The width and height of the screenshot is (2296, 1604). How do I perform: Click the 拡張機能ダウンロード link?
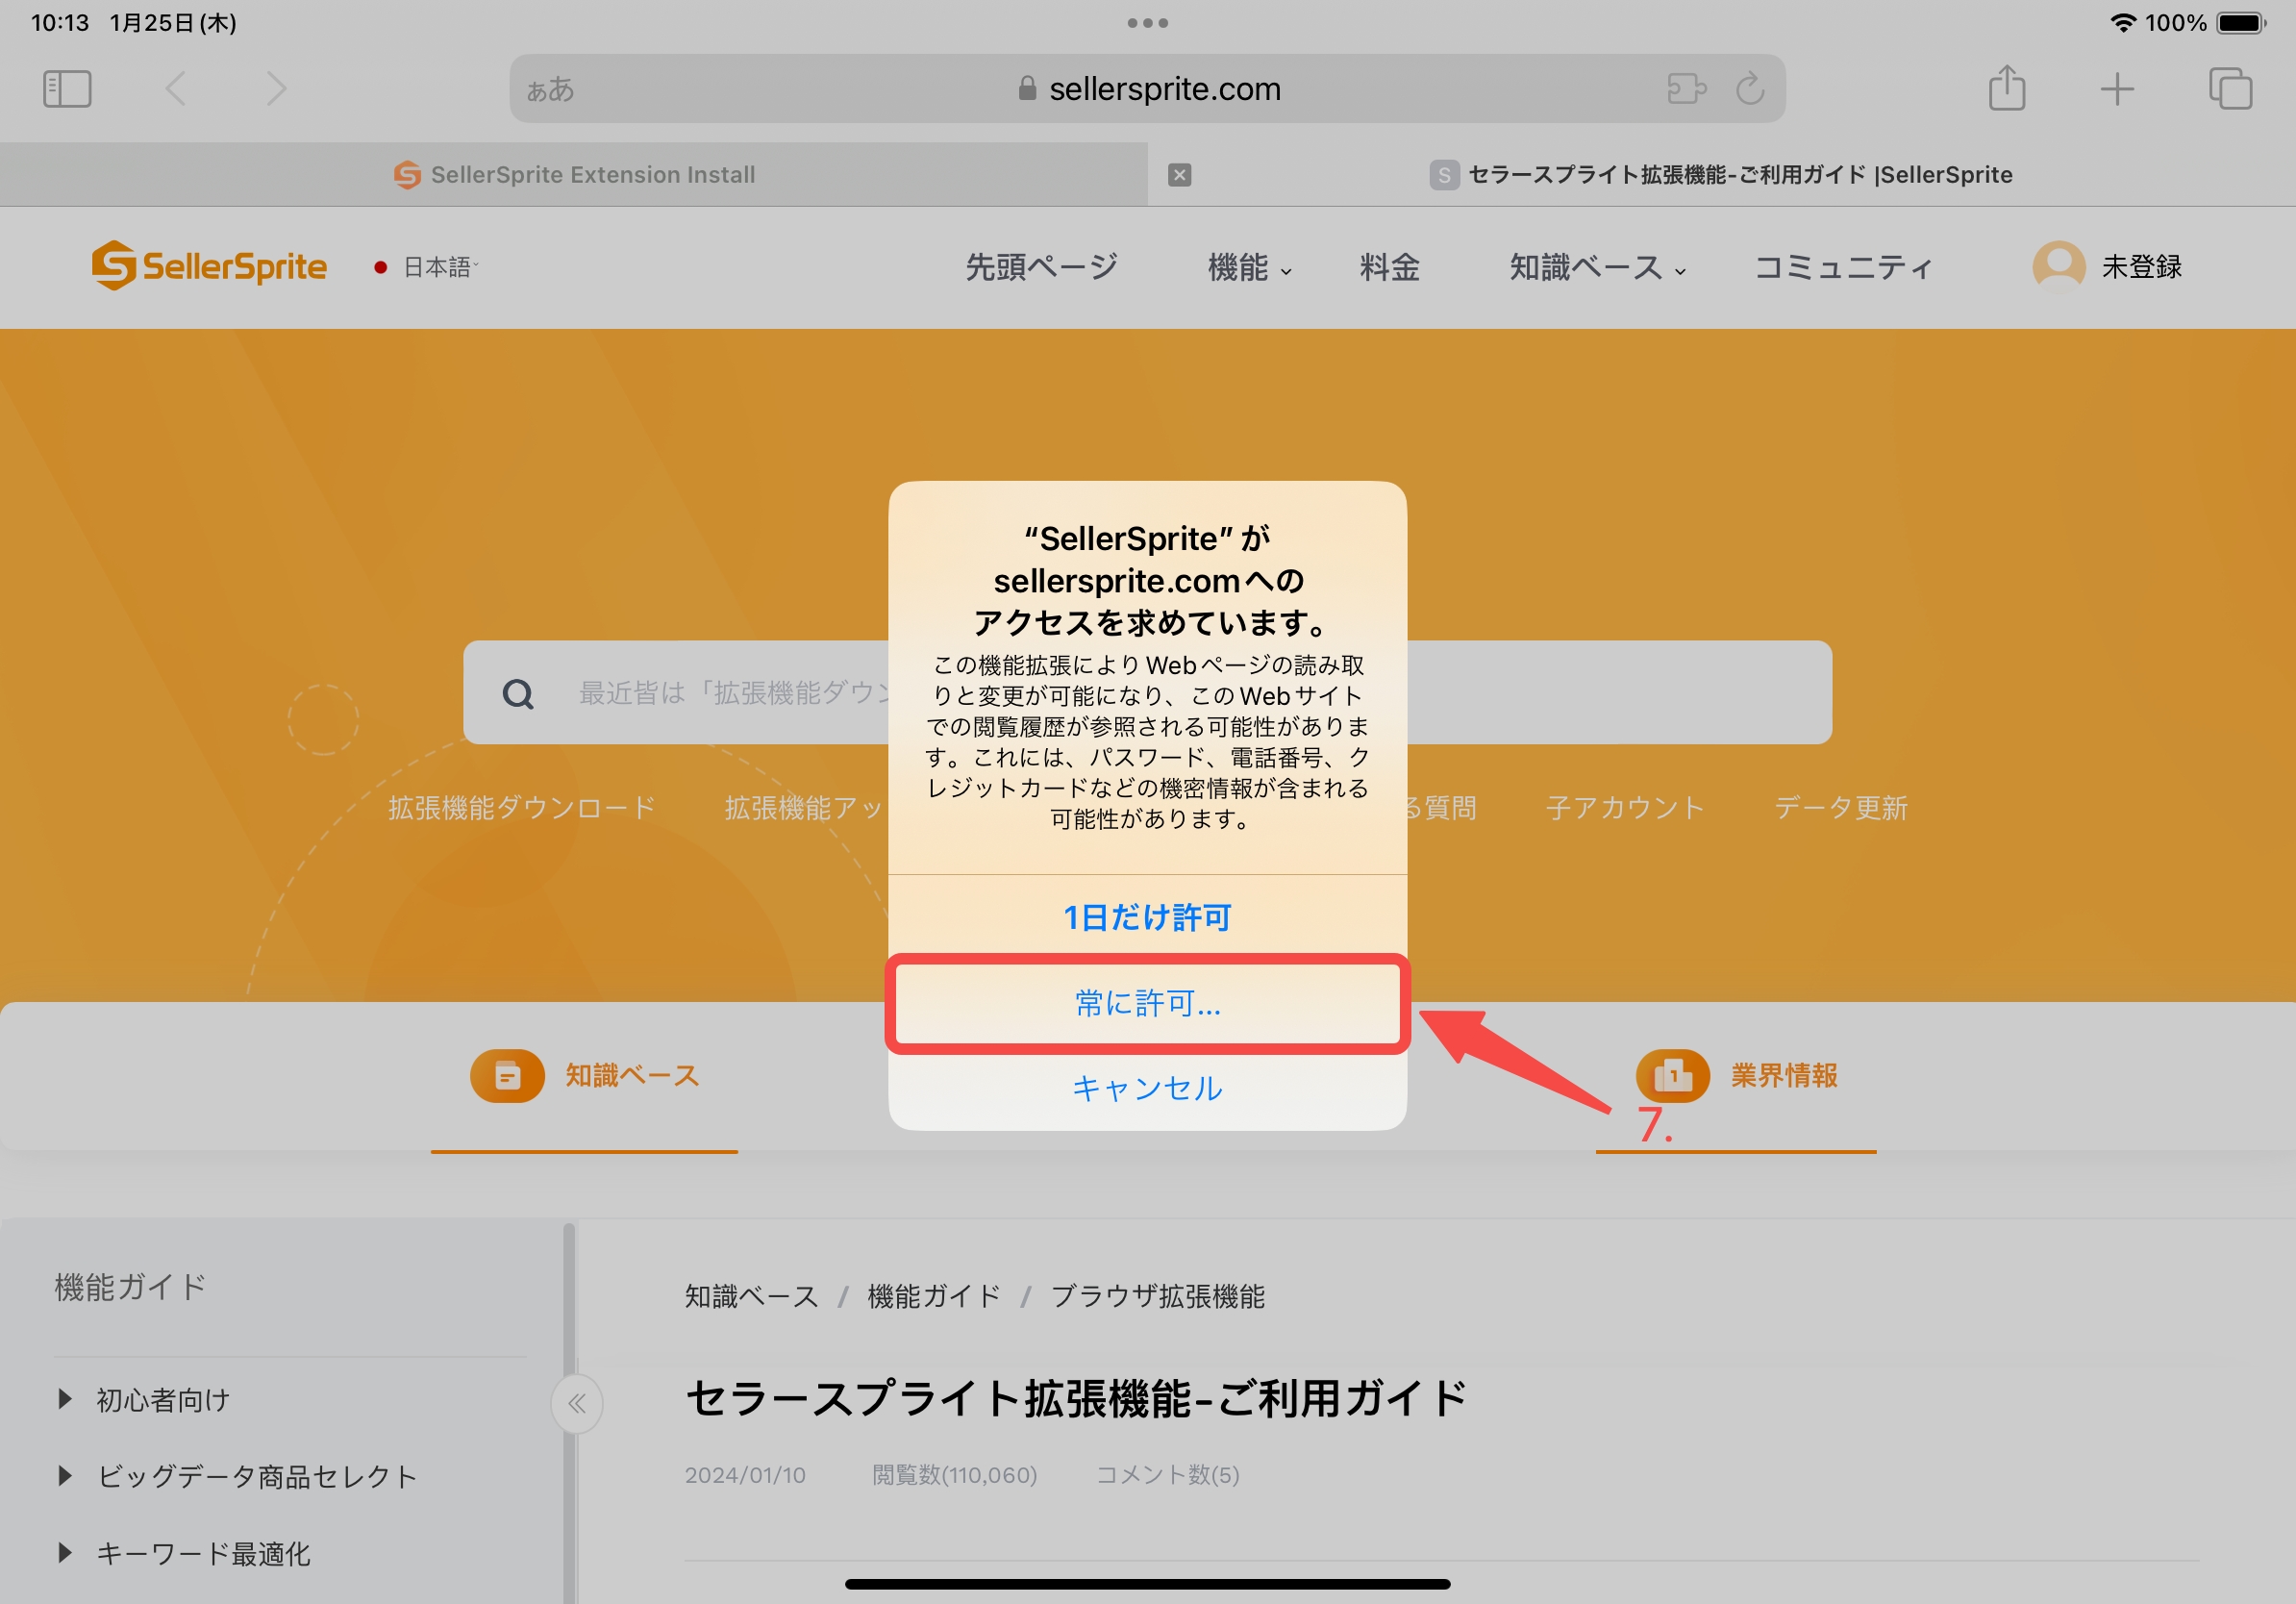click(522, 808)
